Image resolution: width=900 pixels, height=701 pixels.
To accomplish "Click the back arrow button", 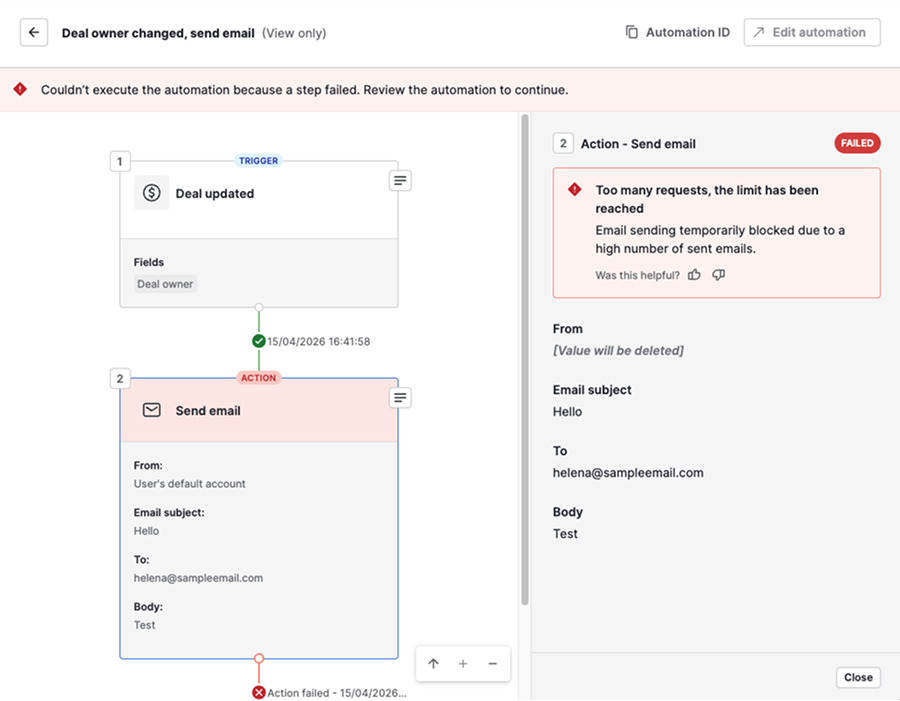I will tap(34, 33).
